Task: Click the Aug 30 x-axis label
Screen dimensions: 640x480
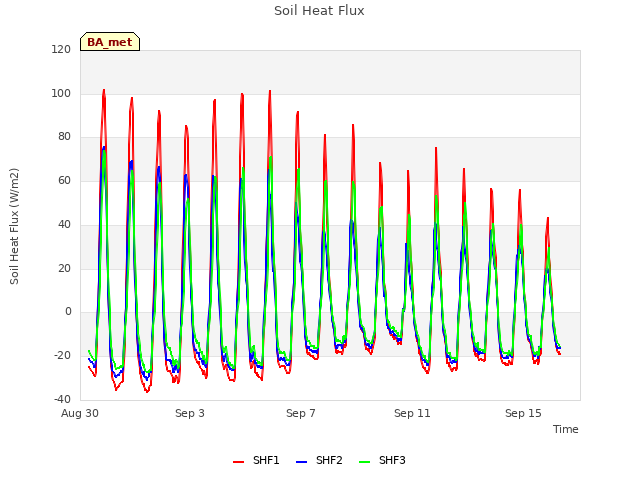Action: pyautogui.click(x=80, y=413)
